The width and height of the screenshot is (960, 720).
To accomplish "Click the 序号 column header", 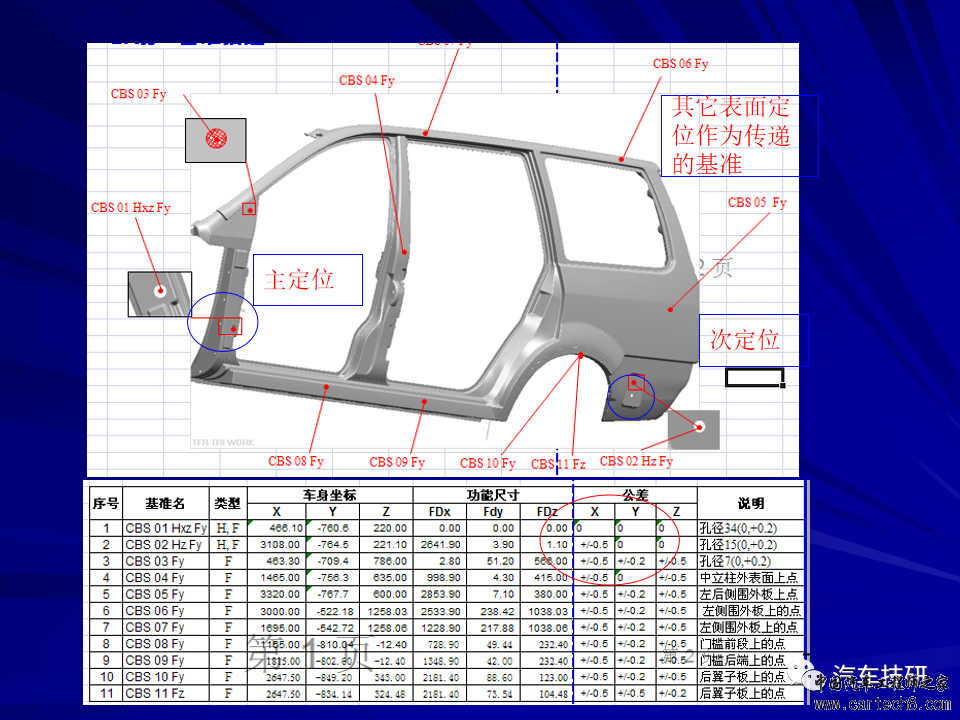I will pos(106,503).
